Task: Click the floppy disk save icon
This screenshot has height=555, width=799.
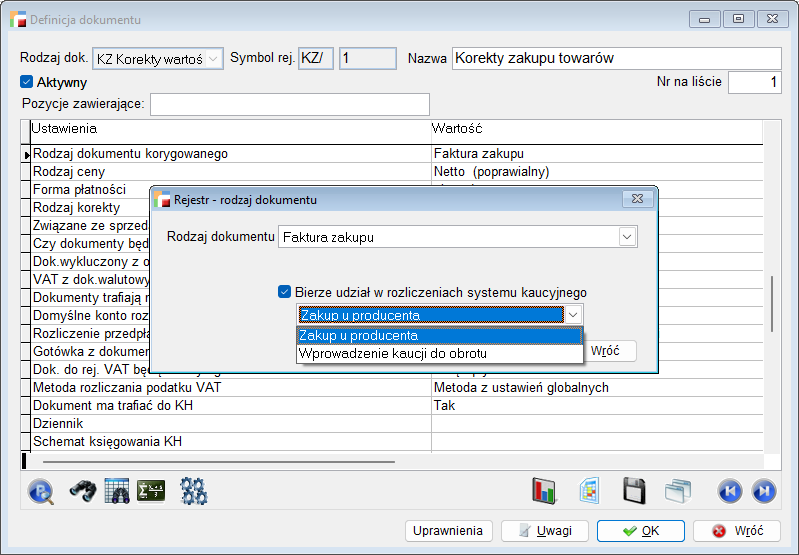Action: click(x=634, y=491)
